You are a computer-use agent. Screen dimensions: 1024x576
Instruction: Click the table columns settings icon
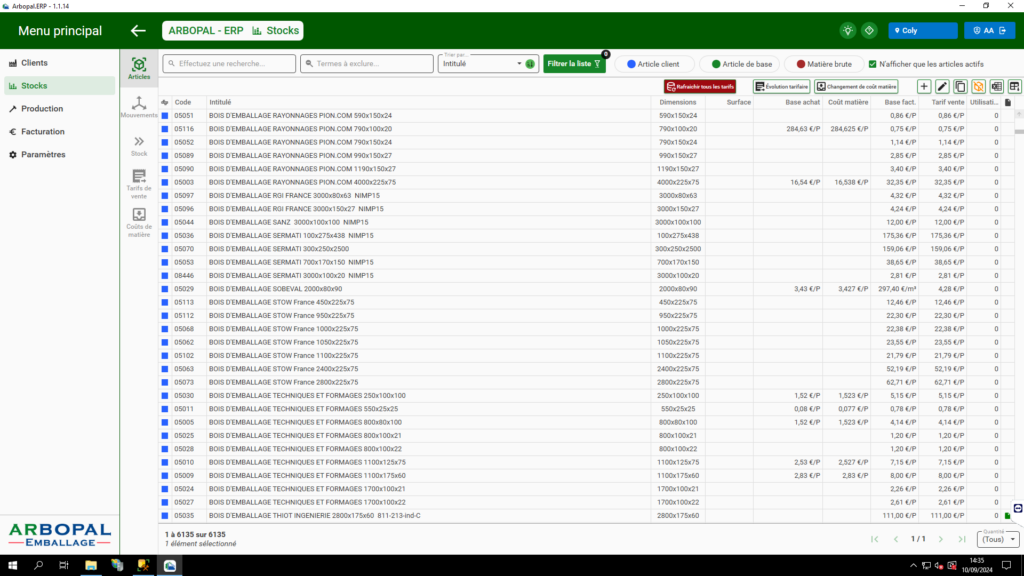[x=1014, y=86]
